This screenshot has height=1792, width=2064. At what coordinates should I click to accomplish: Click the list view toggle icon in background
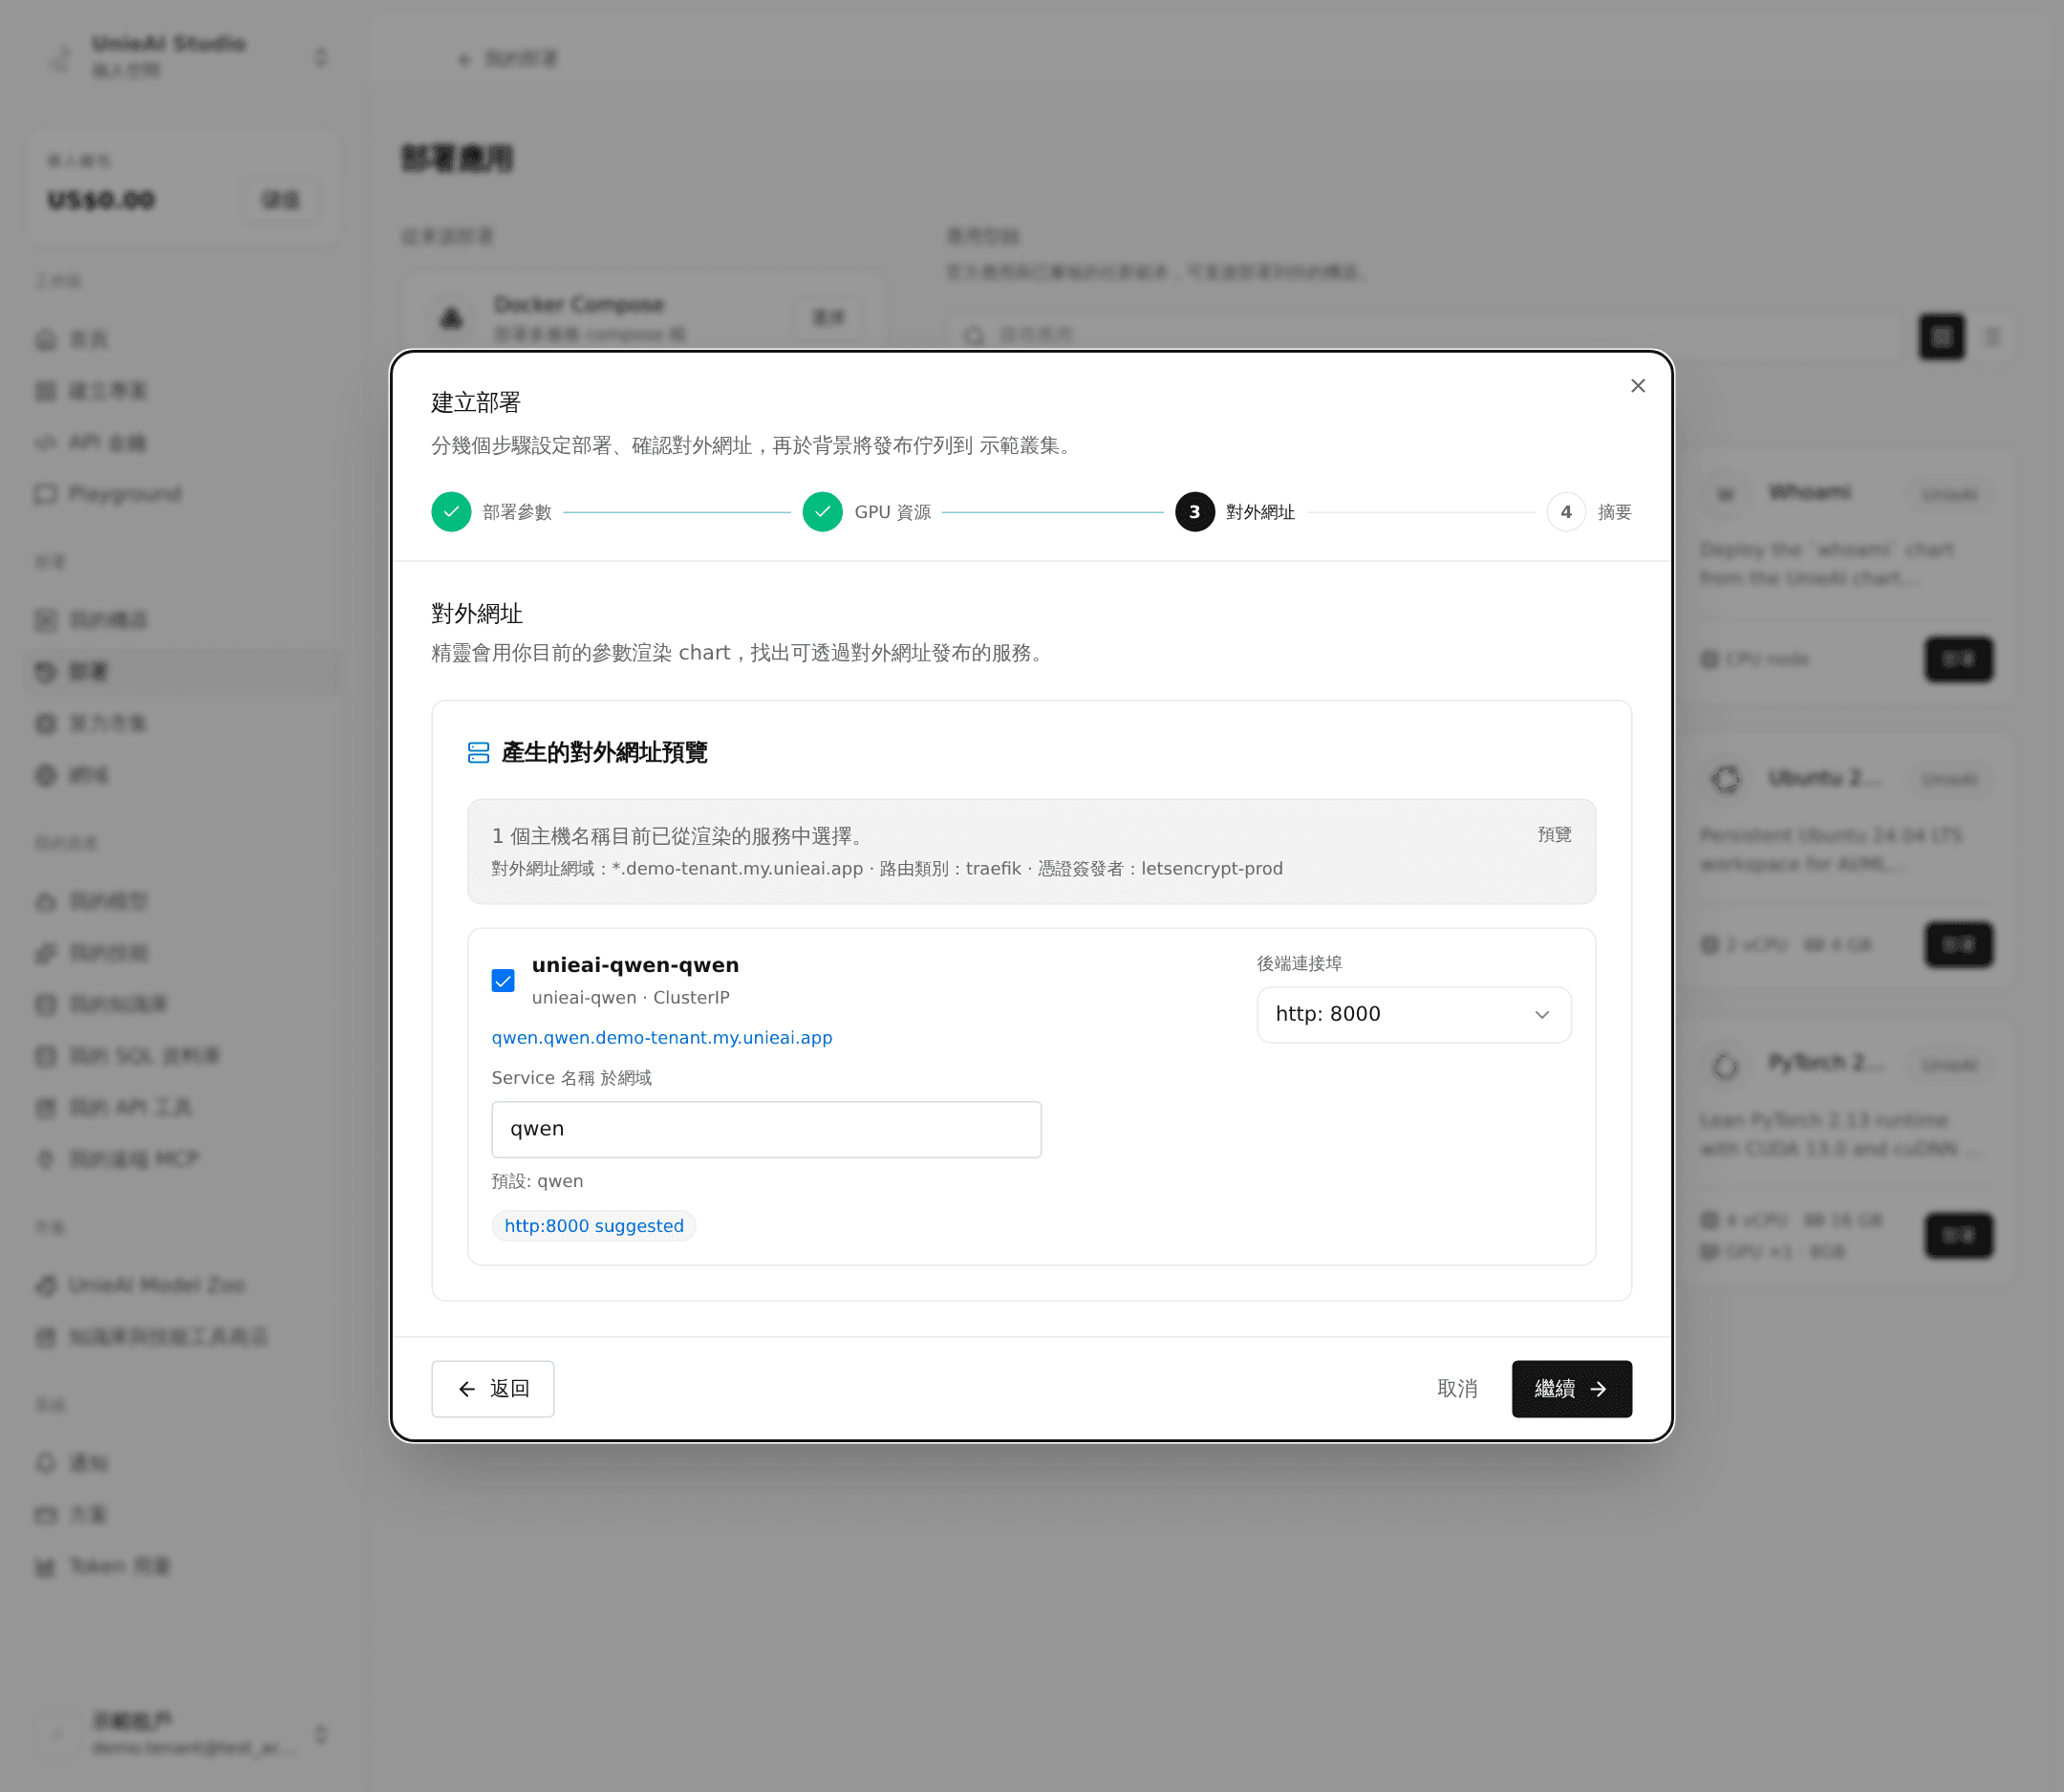pyautogui.click(x=1992, y=337)
